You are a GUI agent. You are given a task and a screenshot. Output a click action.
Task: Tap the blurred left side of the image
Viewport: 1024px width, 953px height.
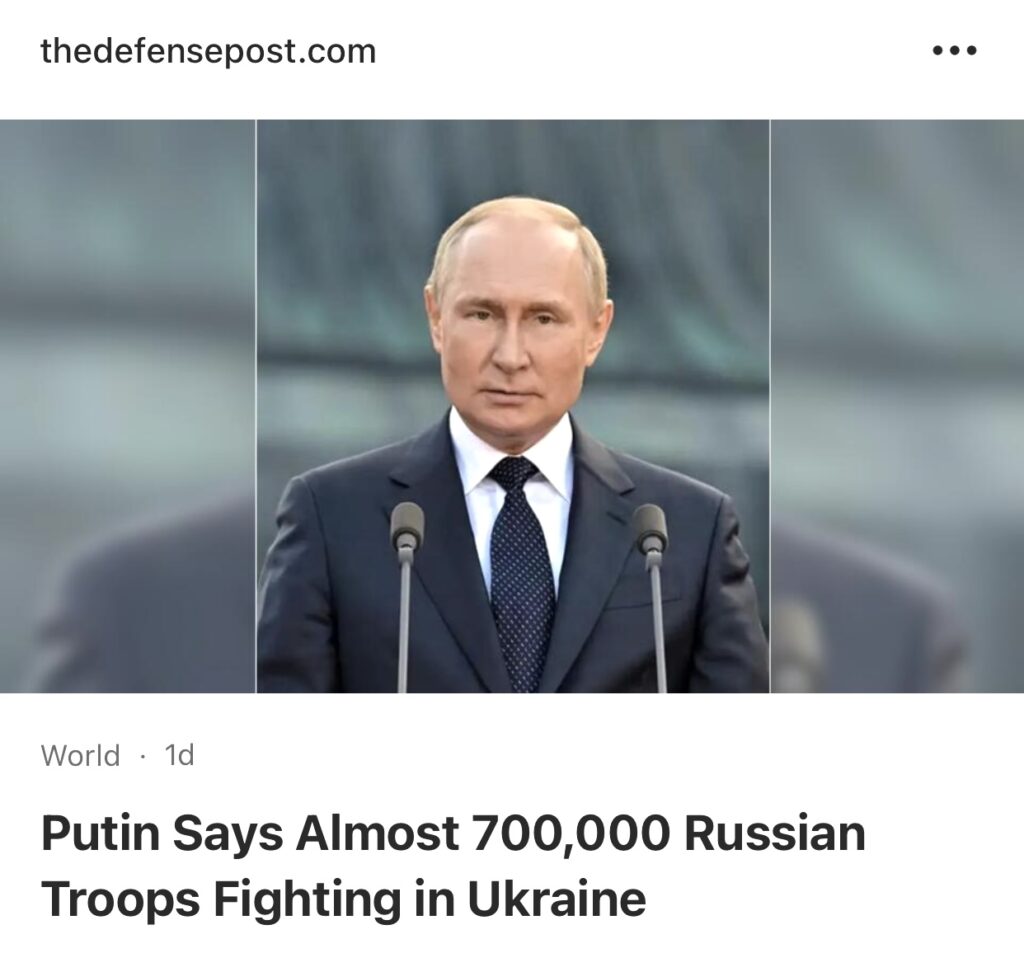128,406
